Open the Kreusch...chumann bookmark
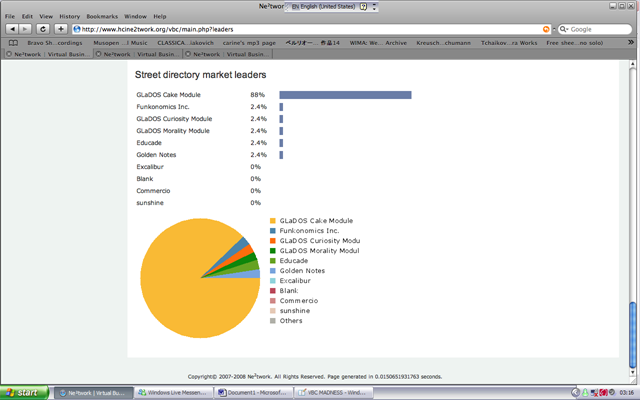The image size is (640, 400). point(443,43)
